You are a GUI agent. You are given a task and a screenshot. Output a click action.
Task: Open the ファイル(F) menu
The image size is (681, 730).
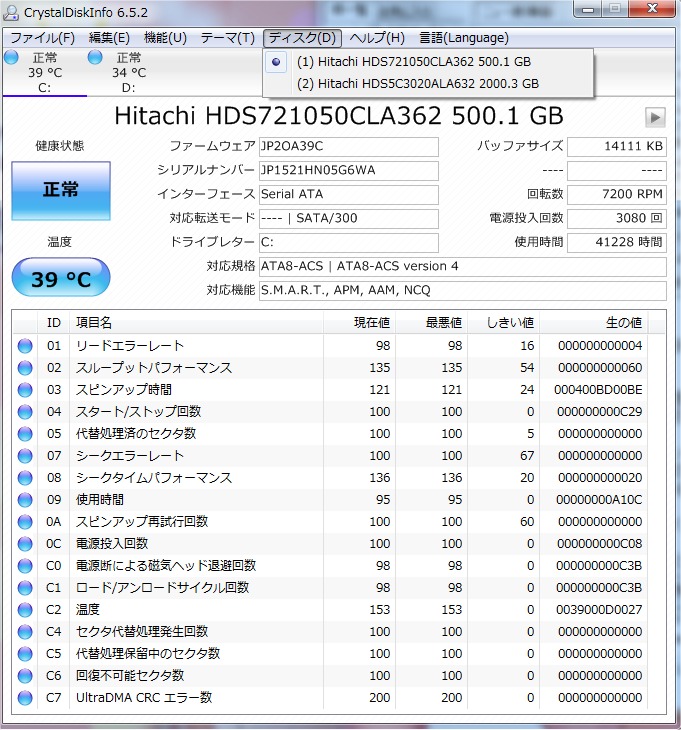42,38
